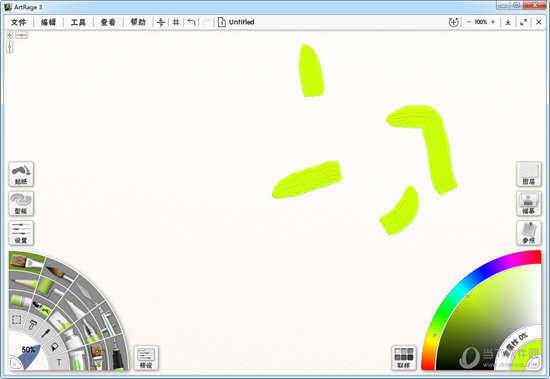
Task: Collapse the tool picker corner arrow
Action: point(15,364)
